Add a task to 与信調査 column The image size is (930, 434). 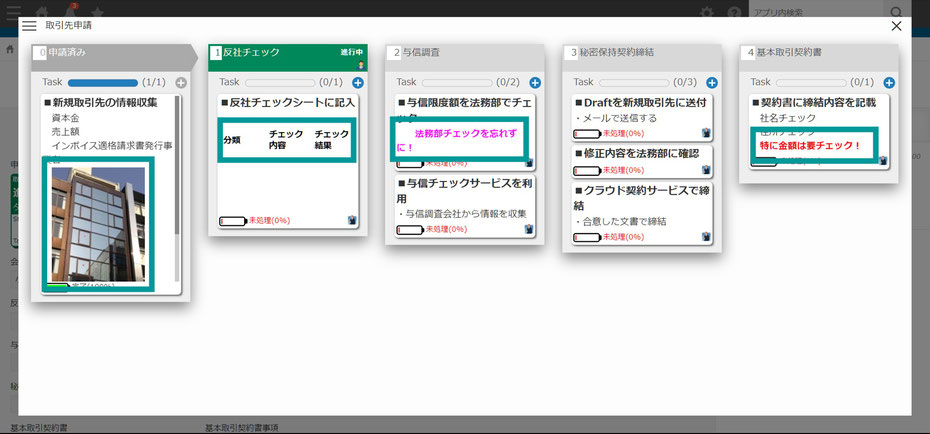tap(534, 83)
